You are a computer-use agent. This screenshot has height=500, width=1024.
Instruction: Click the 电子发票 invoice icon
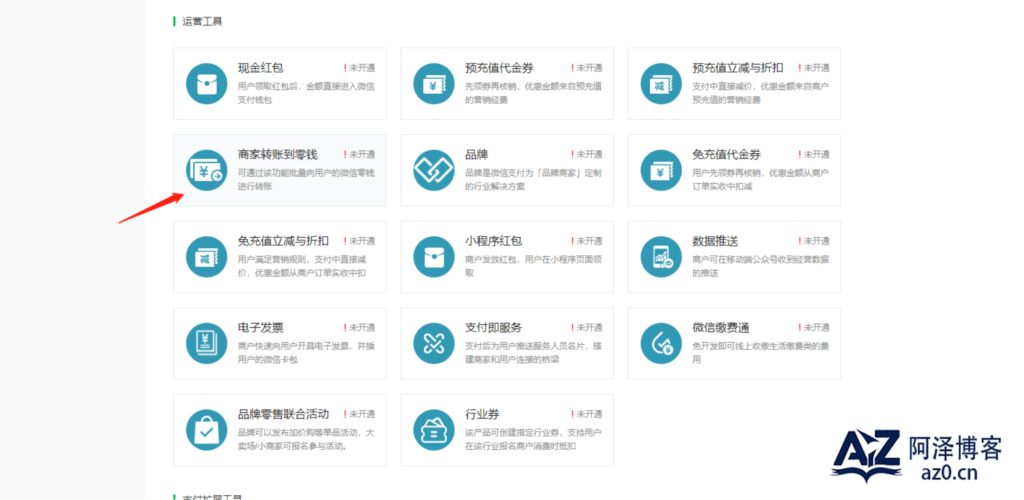coord(206,343)
